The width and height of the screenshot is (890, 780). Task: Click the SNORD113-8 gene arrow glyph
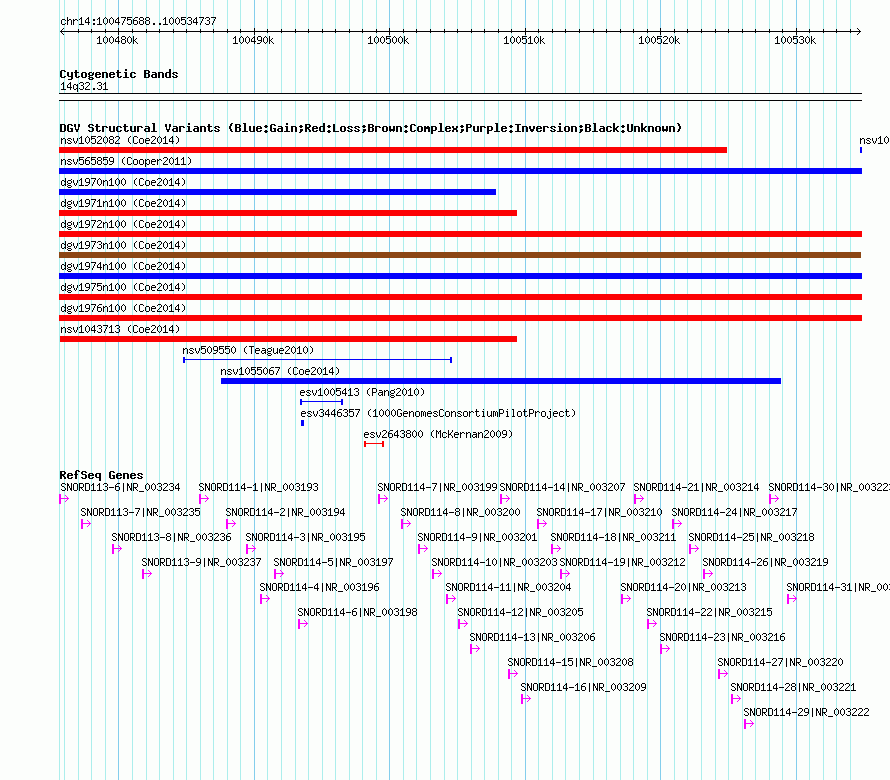pos(117,549)
